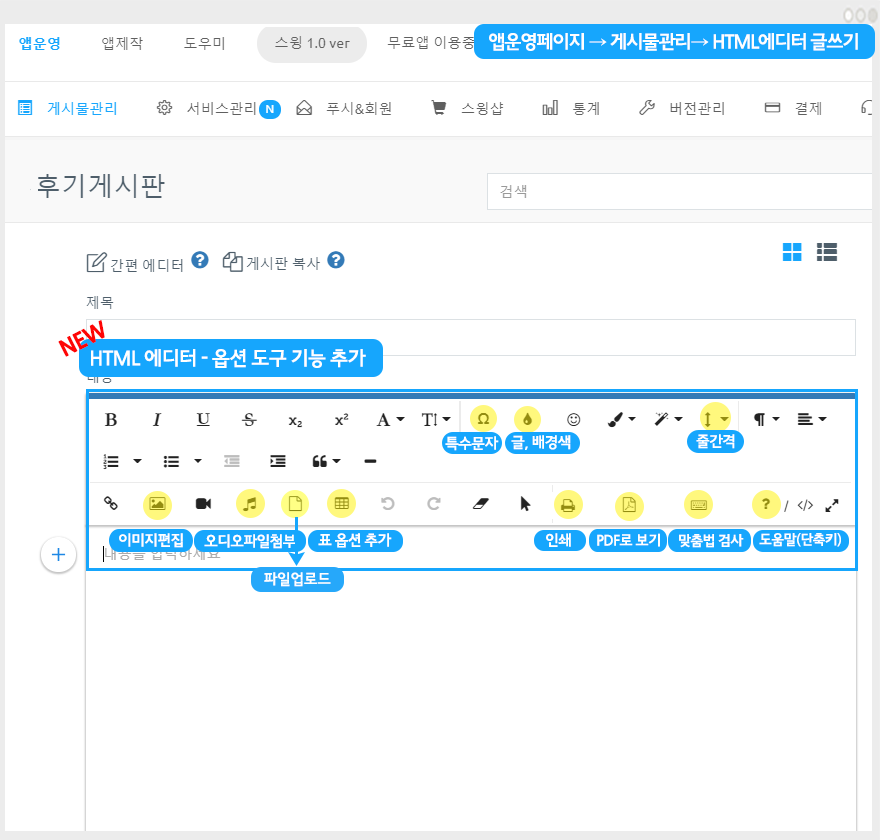
Task: Switch to the 앱제작 tab
Action: click(122, 43)
